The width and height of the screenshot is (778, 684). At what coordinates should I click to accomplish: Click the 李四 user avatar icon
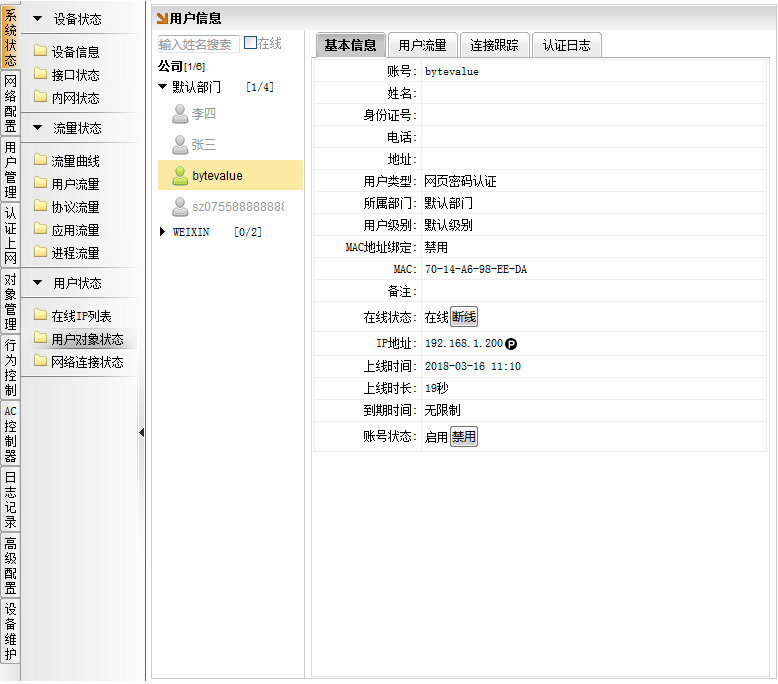coord(180,114)
